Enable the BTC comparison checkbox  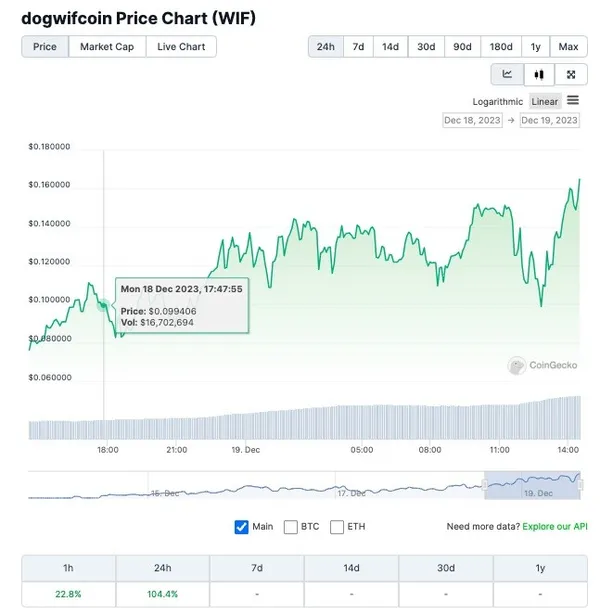point(291,527)
